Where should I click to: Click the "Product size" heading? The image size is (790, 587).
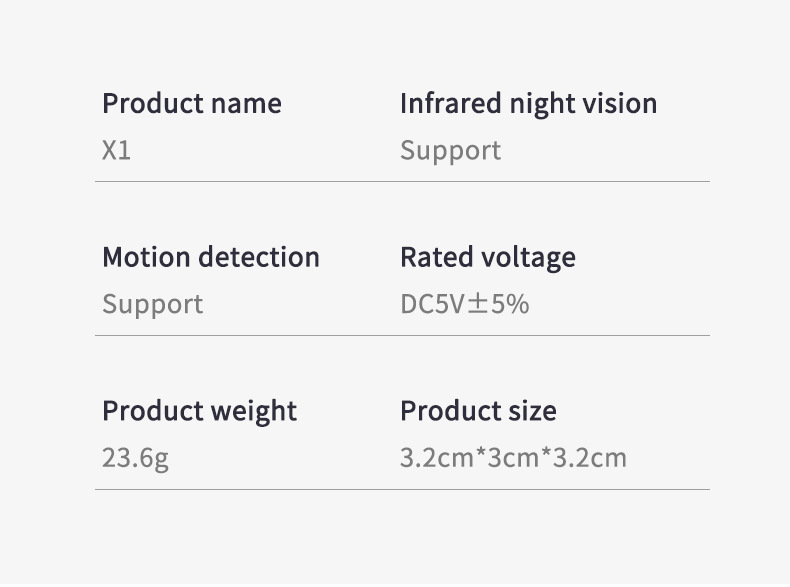tap(478, 411)
